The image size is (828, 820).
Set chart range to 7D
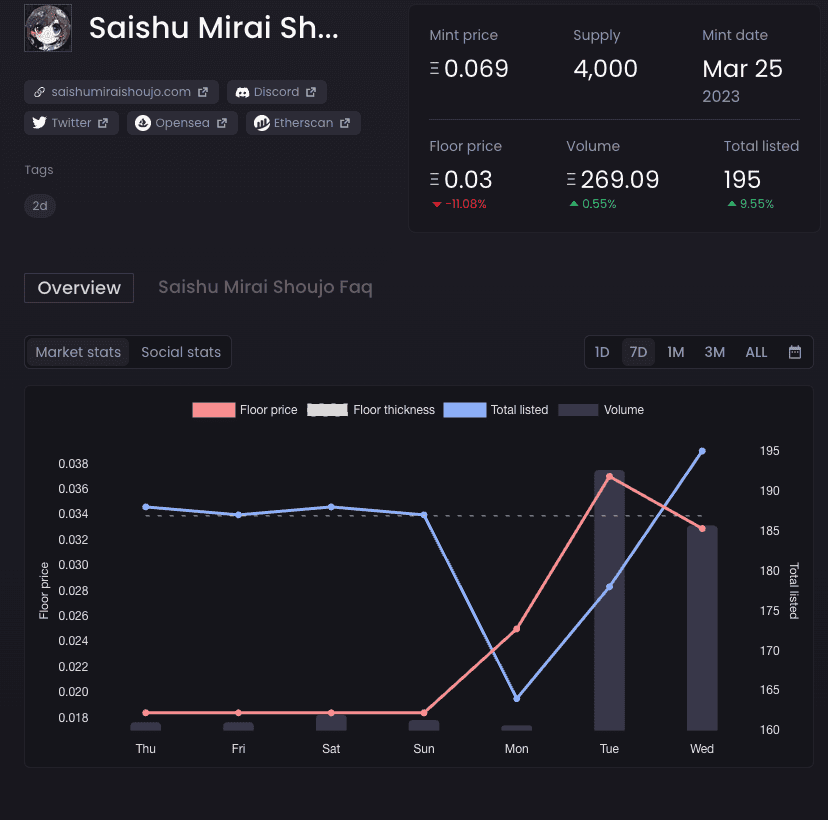pyautogui.click(x=638, y=352)
